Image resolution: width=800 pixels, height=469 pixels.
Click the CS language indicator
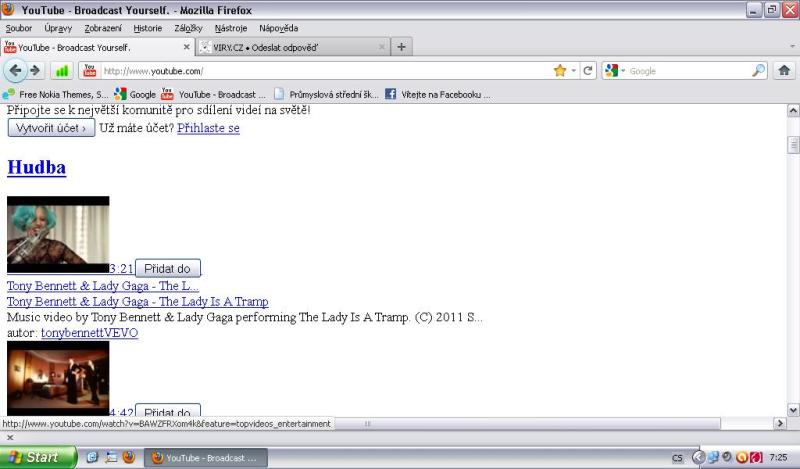point(677,458)
